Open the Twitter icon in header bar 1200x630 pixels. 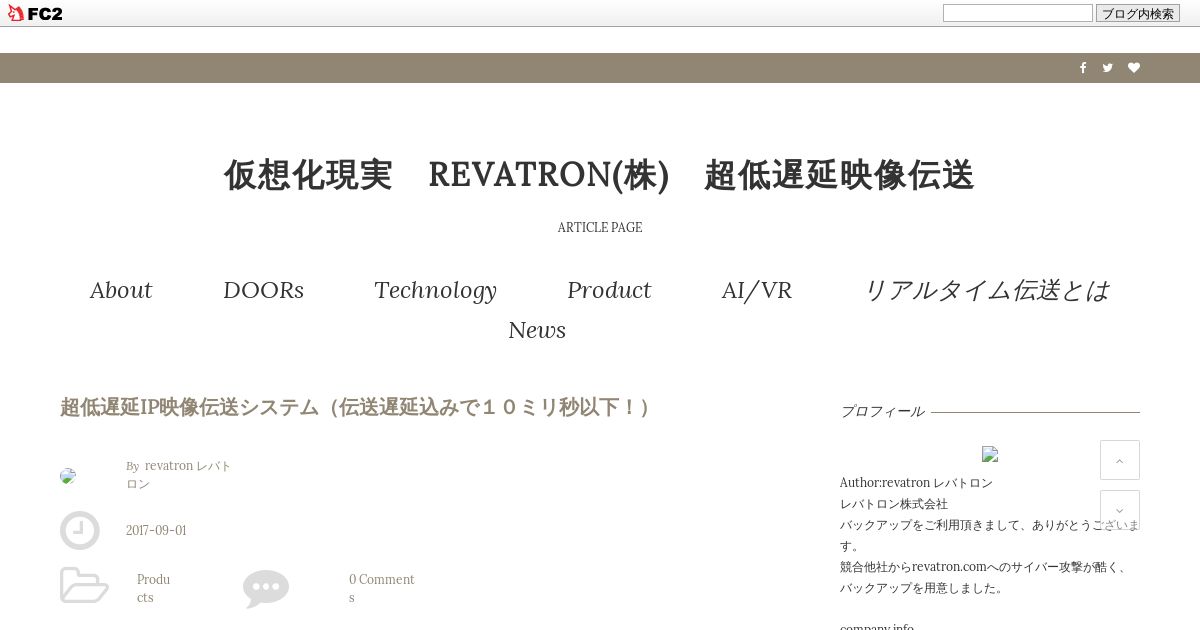tap(1108, 68)
